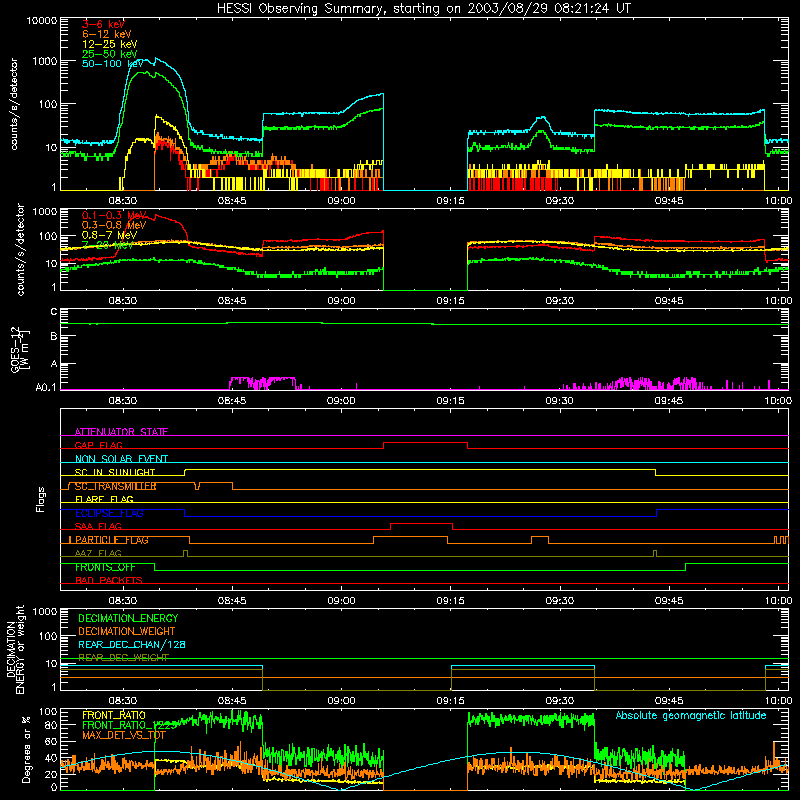Image resolution: width=800 pixels, height=800 pixels.
Task: Click the 09:00 time label under the MeV panel
Action: 341,301
